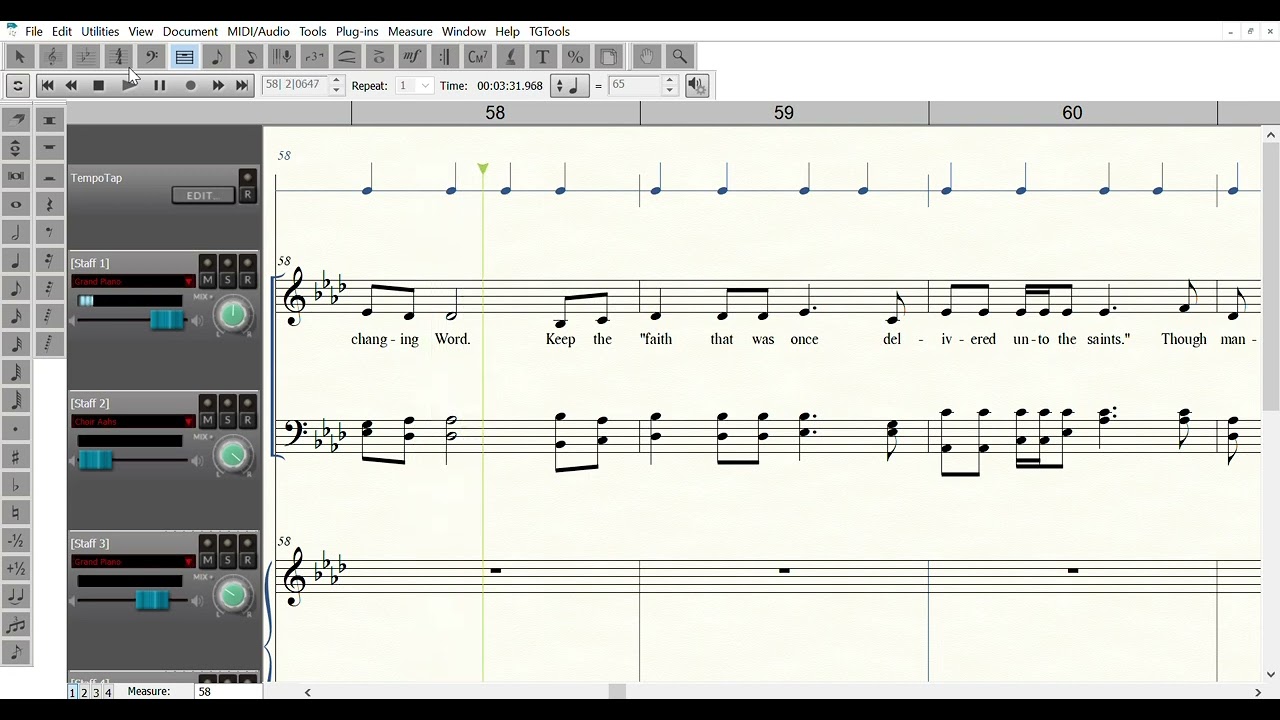Click the TempoTap EDIT button

point(203,195)
